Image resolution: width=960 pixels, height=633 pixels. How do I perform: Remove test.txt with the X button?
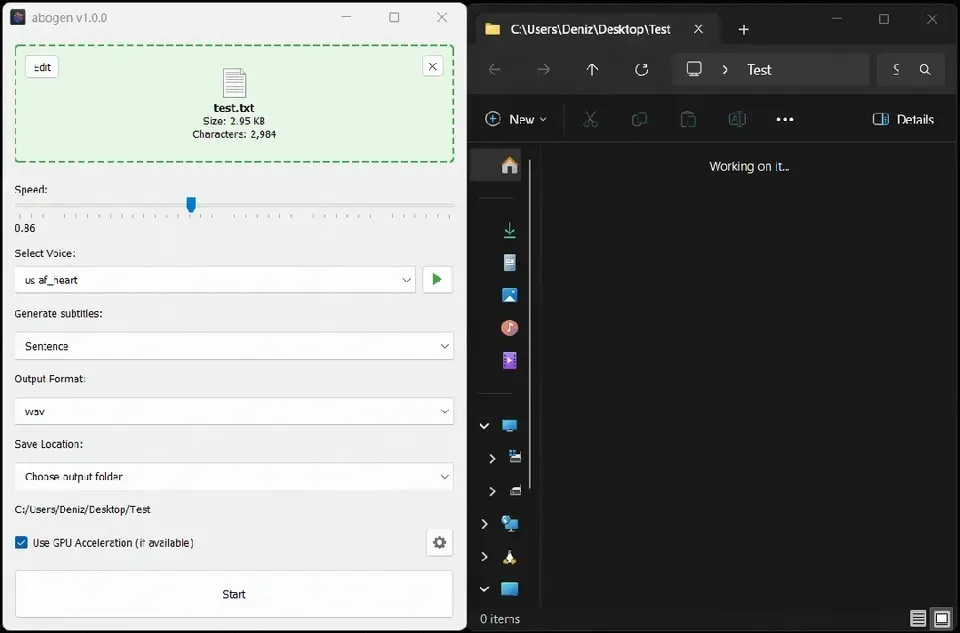[433, 66]
